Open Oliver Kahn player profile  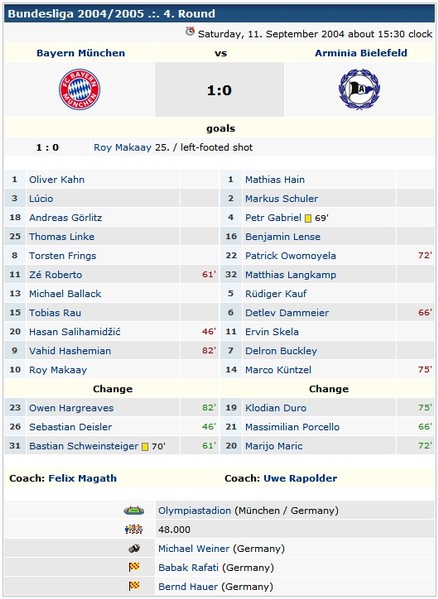click(x=57, y=180)
